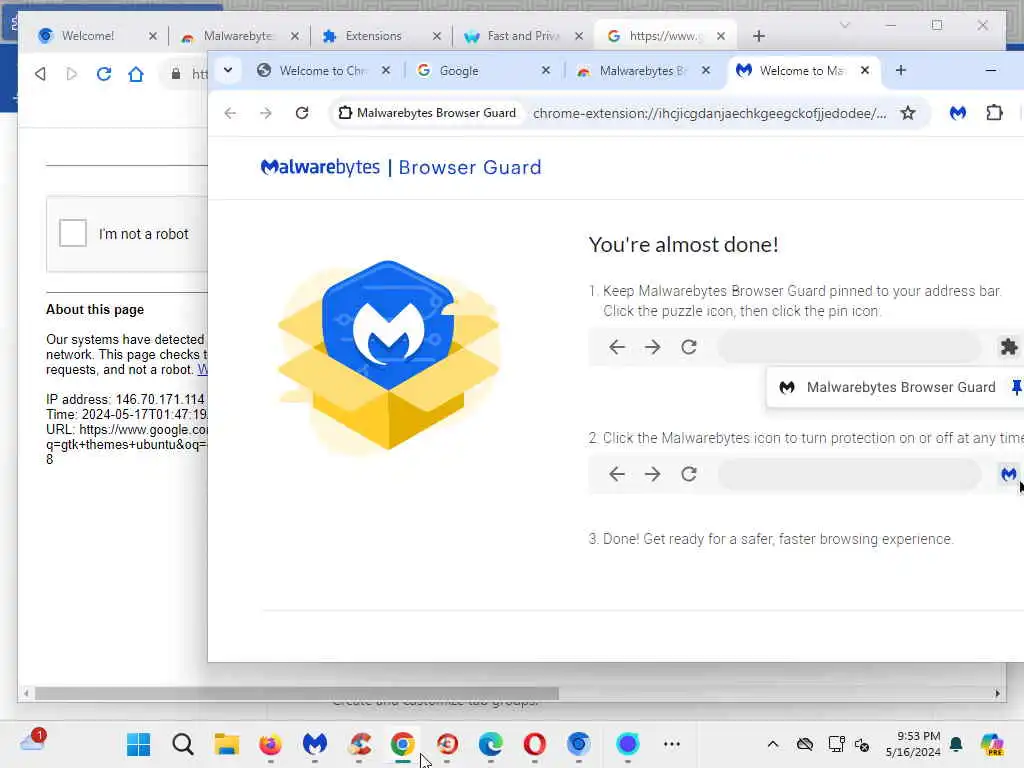
Task: Open Opera browser from the taskbar
Action: pos(534,744)
